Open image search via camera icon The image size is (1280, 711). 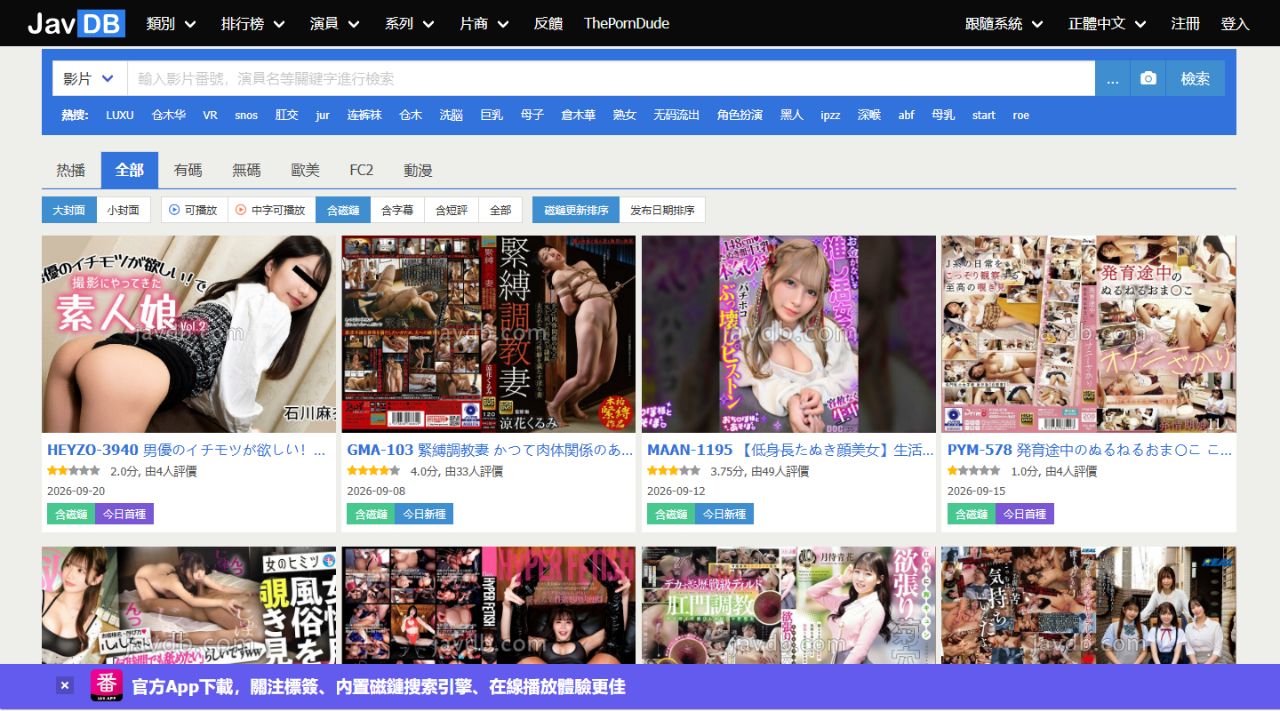(1148, 78)
